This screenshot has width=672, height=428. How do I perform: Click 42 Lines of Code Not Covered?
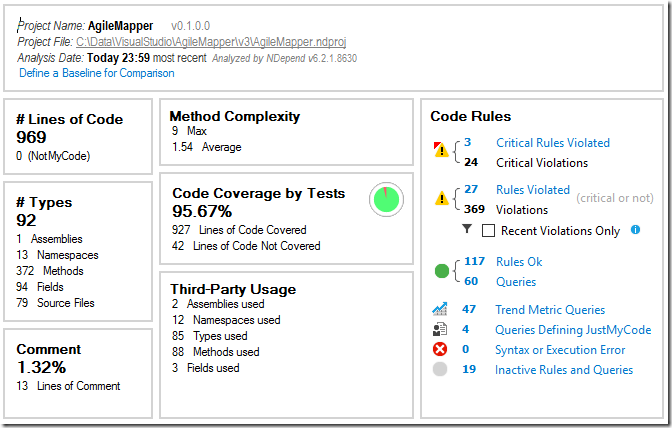[x=246, y=246]
